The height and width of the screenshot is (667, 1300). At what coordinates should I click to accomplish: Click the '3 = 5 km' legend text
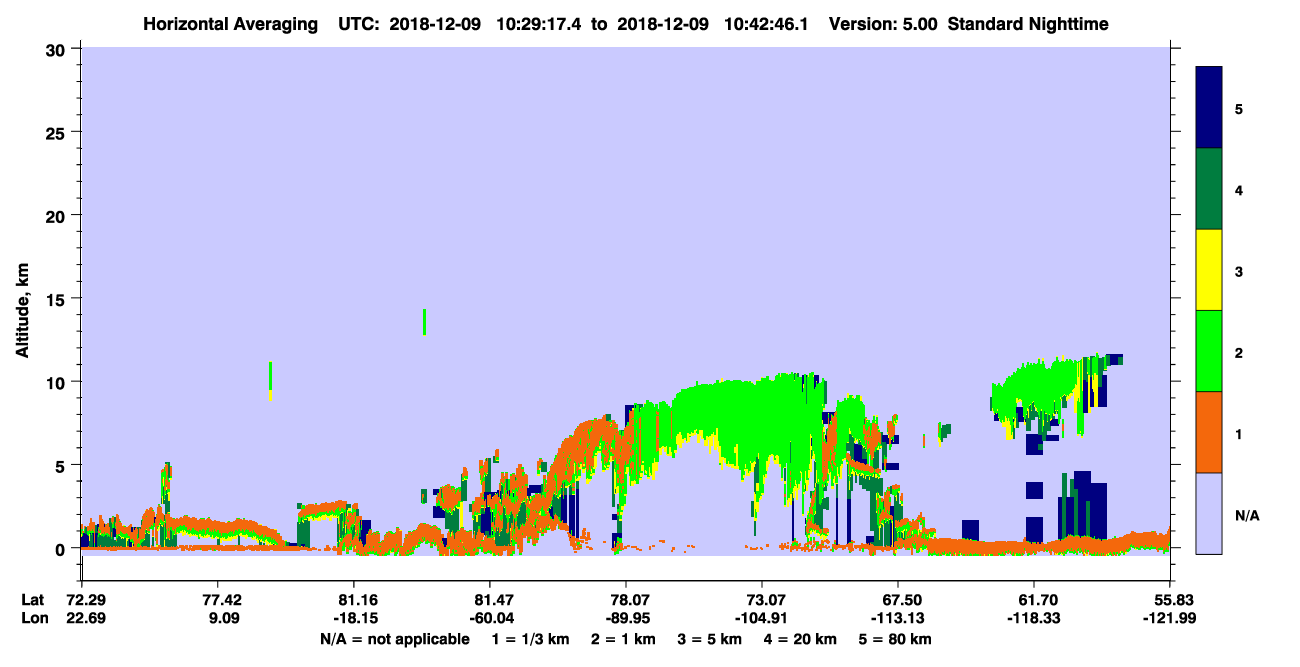click(709, 639)
